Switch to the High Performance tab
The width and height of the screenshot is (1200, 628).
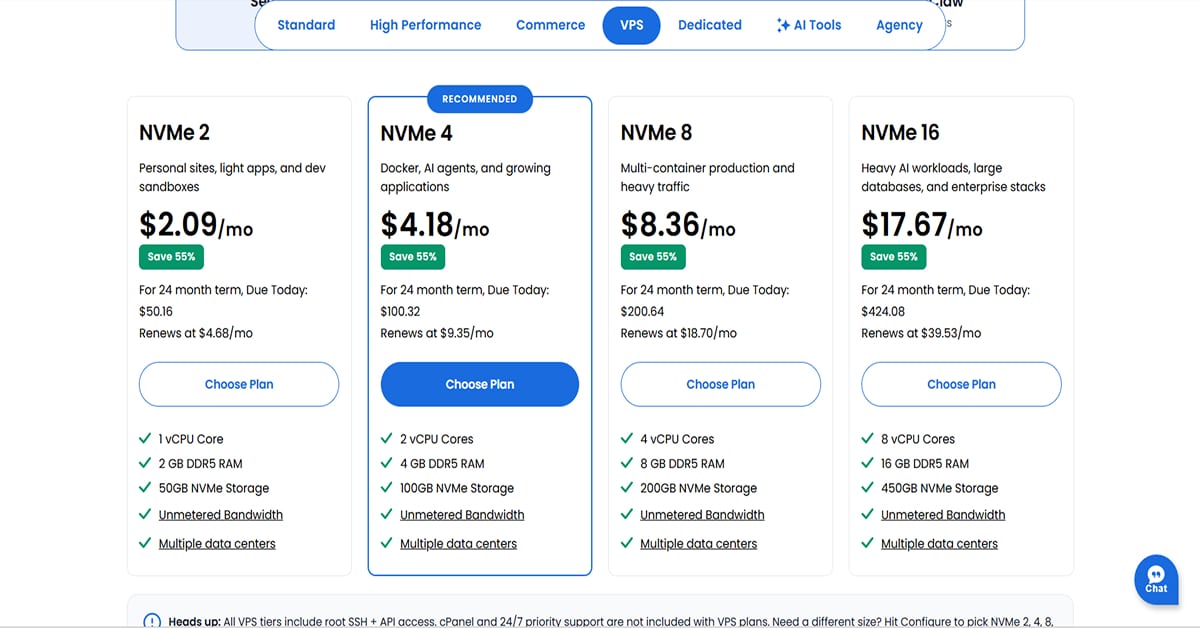(425, 25)
